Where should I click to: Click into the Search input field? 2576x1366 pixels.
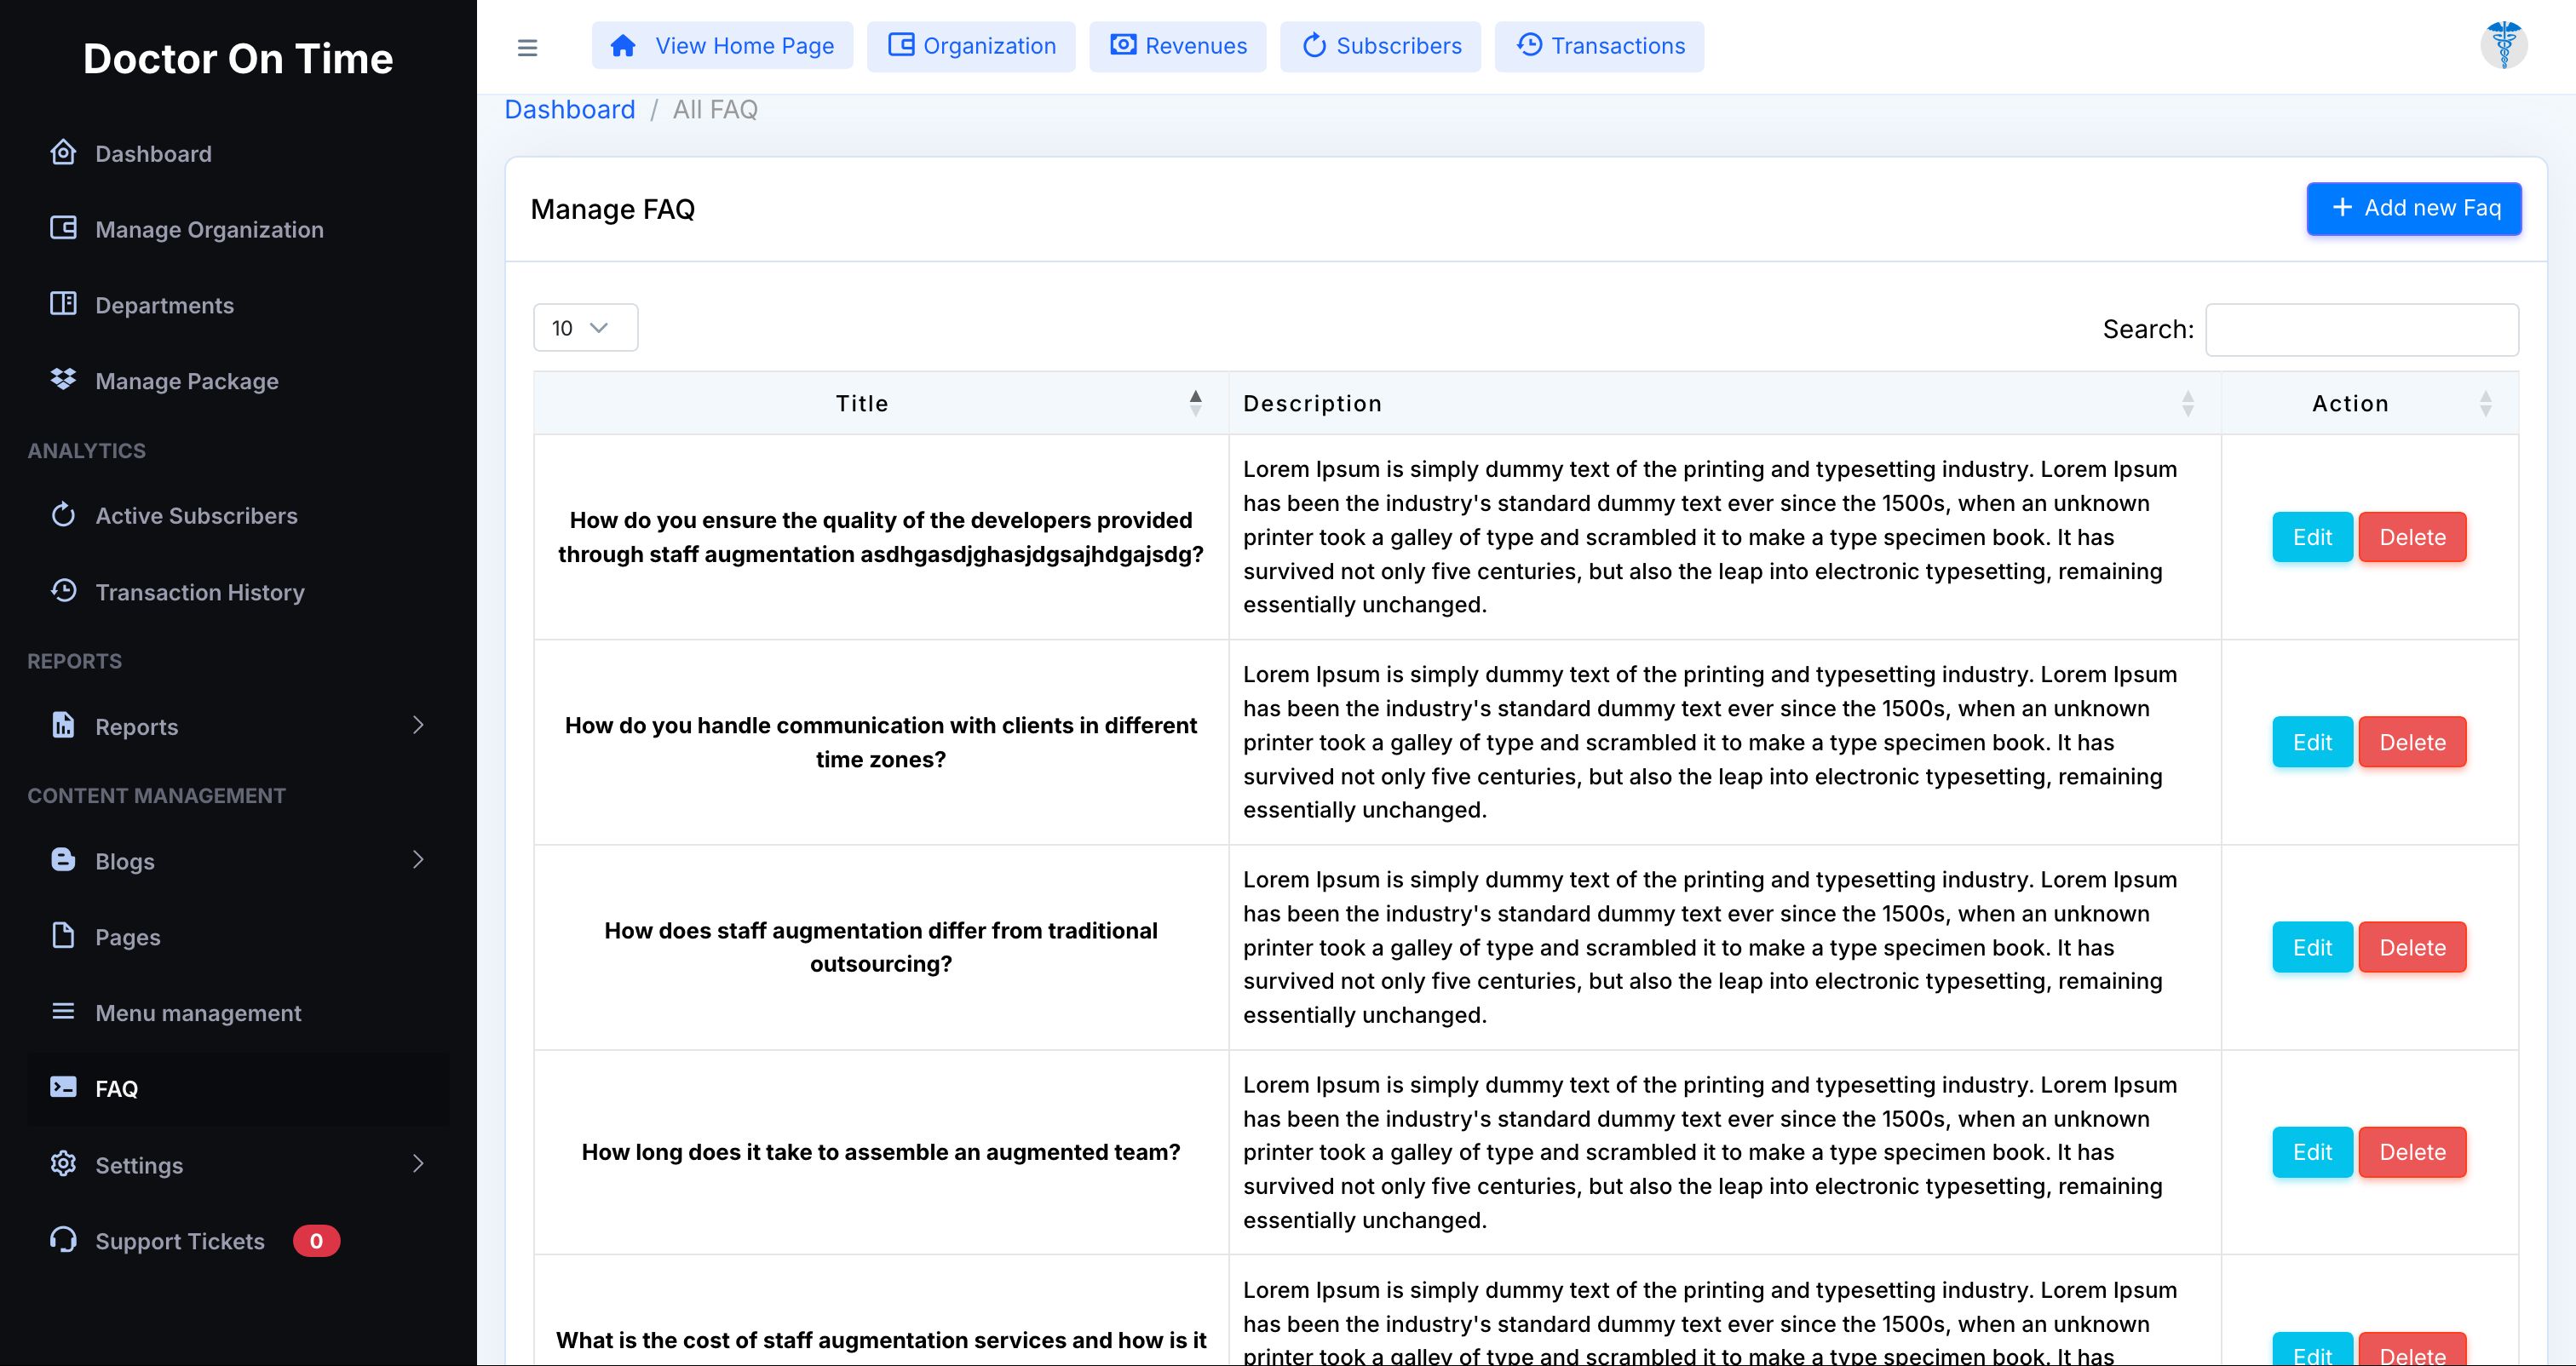click(2361, 329)
